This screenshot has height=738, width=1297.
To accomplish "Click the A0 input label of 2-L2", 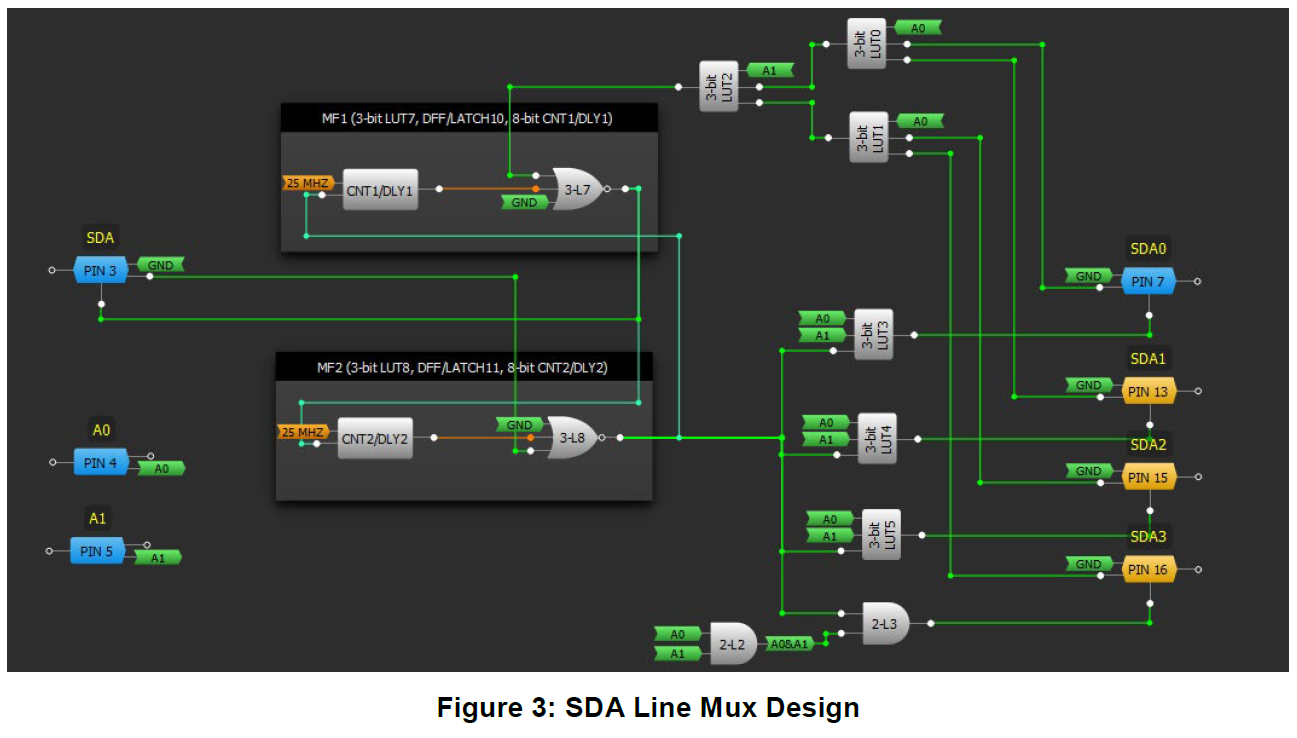I will 679,634.
